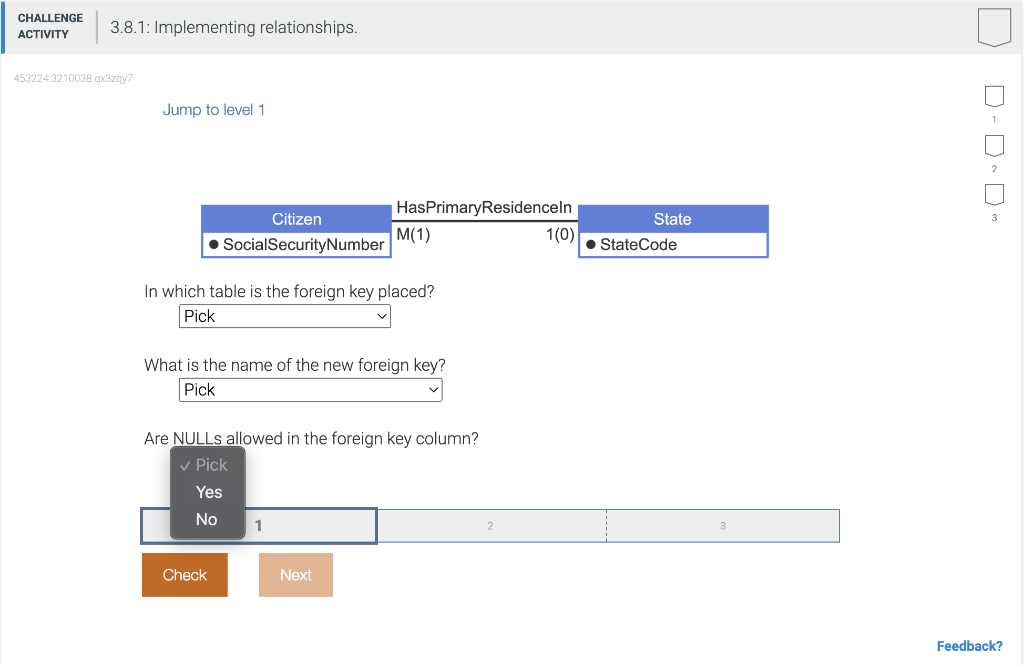Open the new foreign key name dropdown
1024x665 pixels.
[x=311, y=390]
